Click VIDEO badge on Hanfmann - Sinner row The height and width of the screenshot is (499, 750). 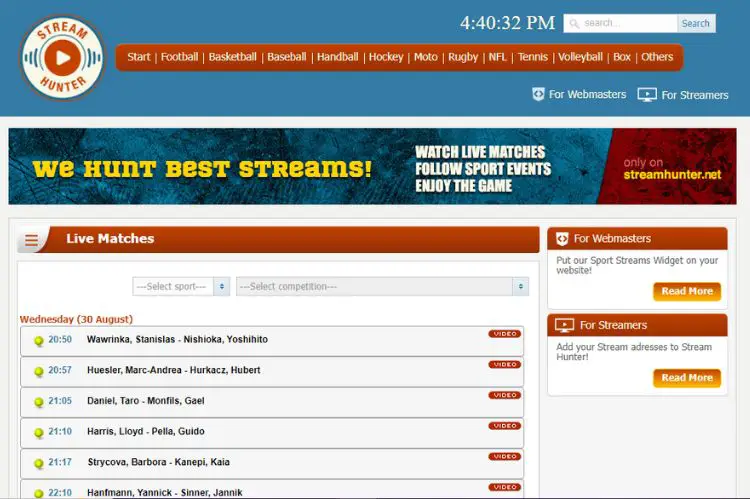[x=505, y=487]
